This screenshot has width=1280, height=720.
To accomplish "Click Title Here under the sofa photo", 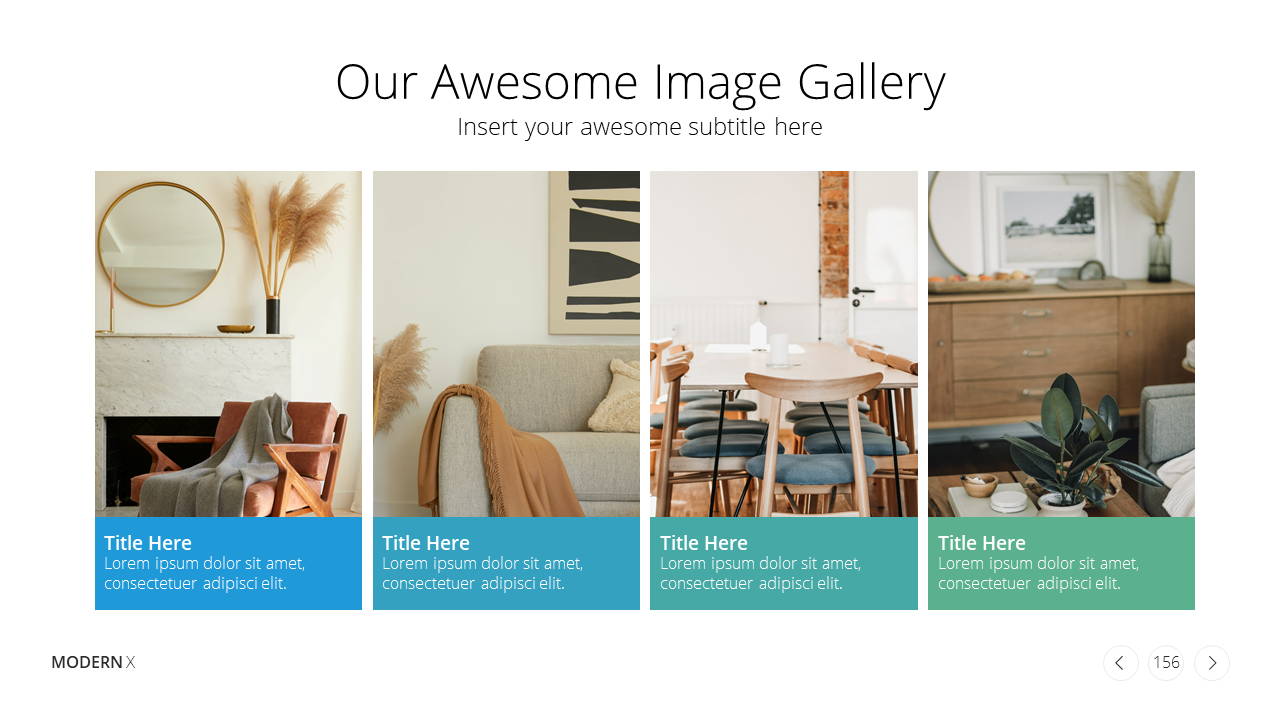I will 426,543.
